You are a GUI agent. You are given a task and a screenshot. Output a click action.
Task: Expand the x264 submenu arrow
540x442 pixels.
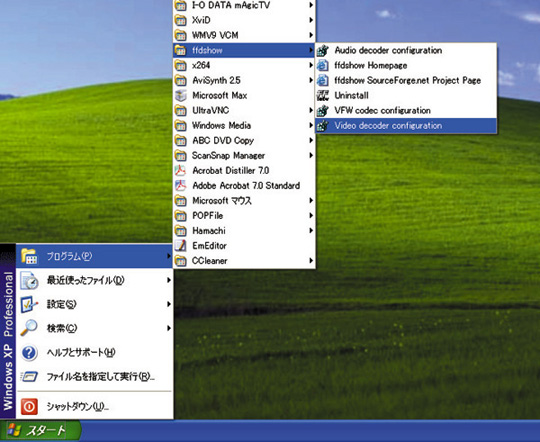(x=311, y=65)
